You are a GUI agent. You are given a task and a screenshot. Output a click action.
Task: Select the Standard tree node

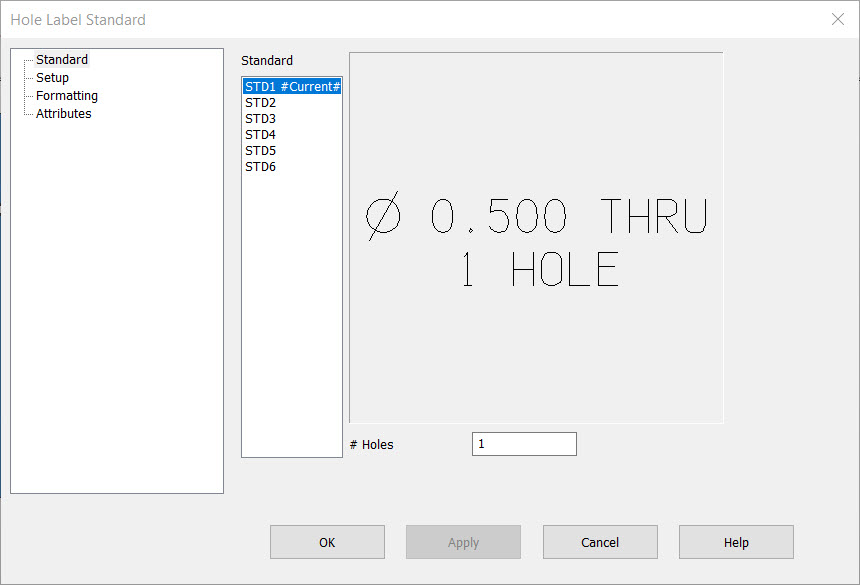[x=62, y=59]
